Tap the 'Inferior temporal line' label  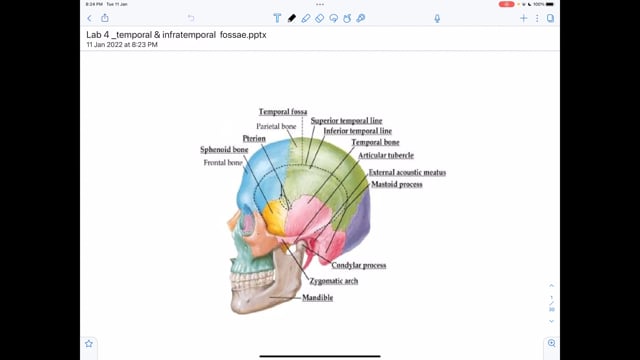[x=358, y=131]
